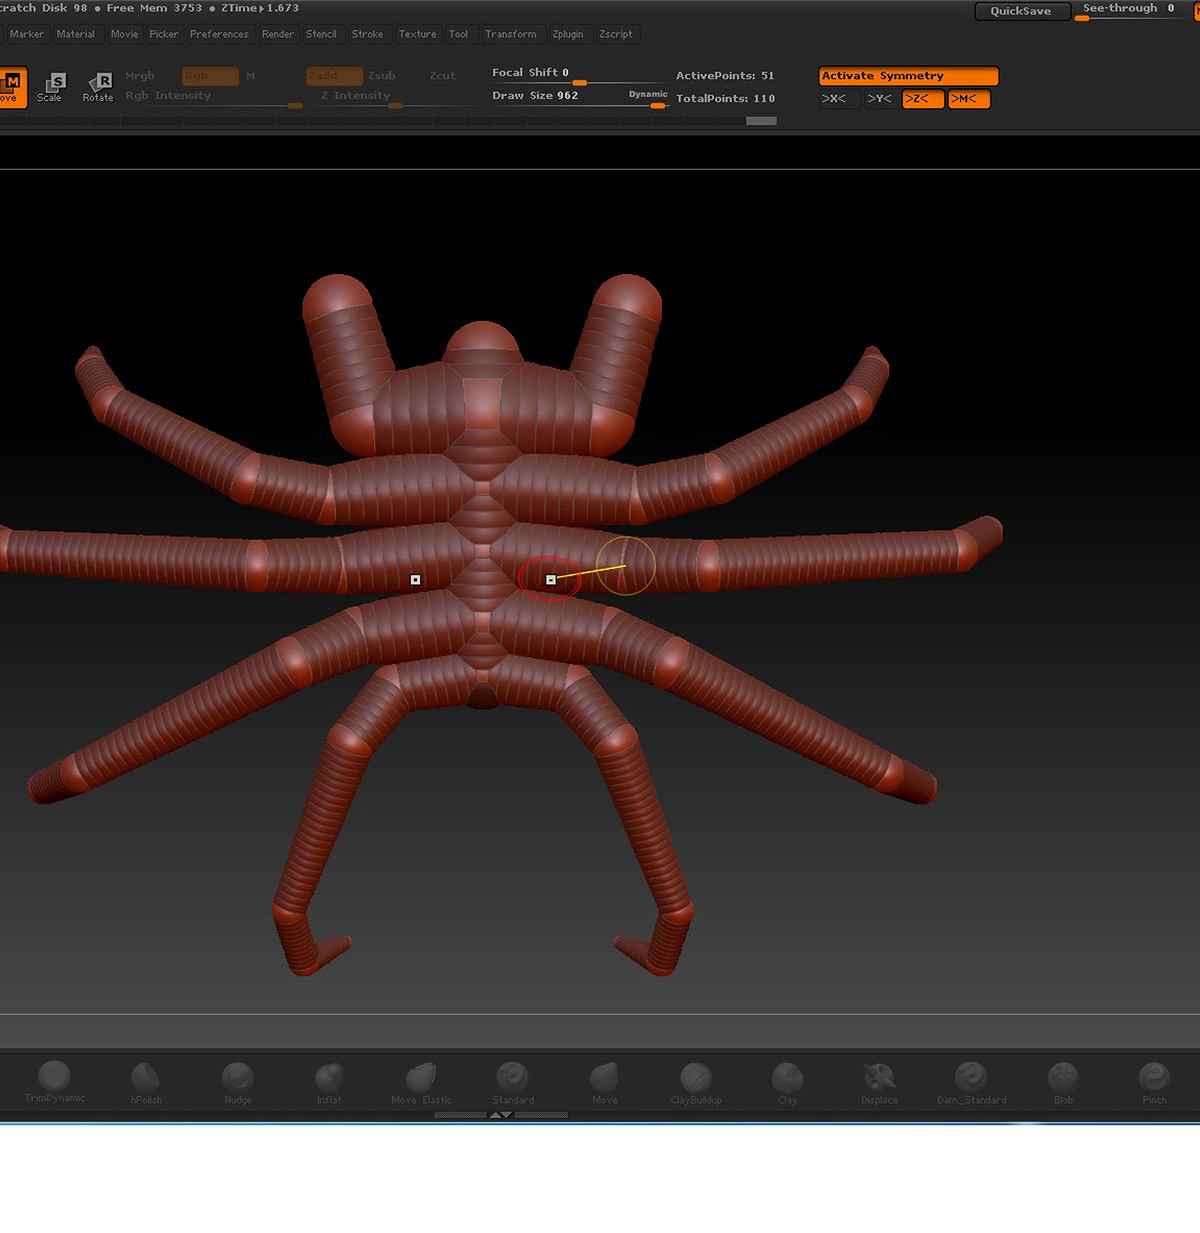Select the Move transform tool
1200x1233 pixels.
tap(10, 86)
